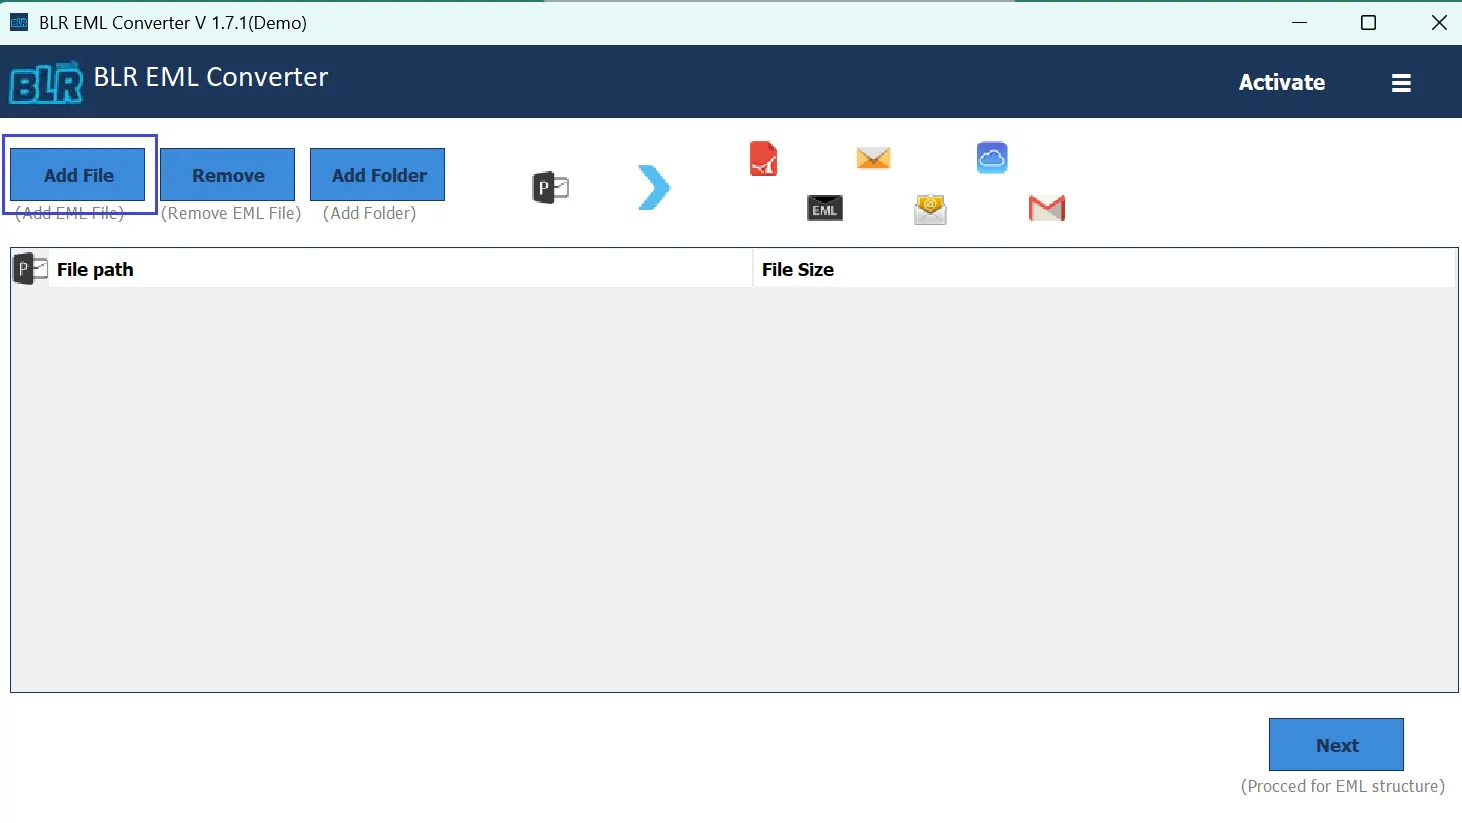Open the hamburger menu
This screenshot has height=823, width=1462.
tap(1401, 83)
